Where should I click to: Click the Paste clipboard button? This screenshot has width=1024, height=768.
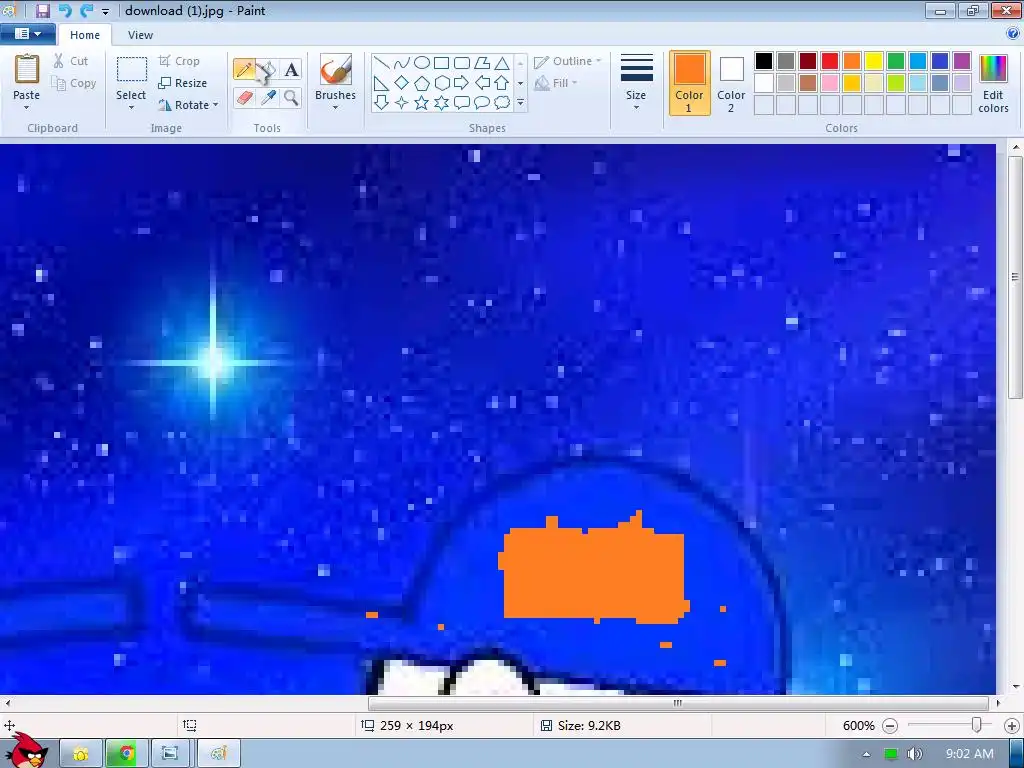27,70
